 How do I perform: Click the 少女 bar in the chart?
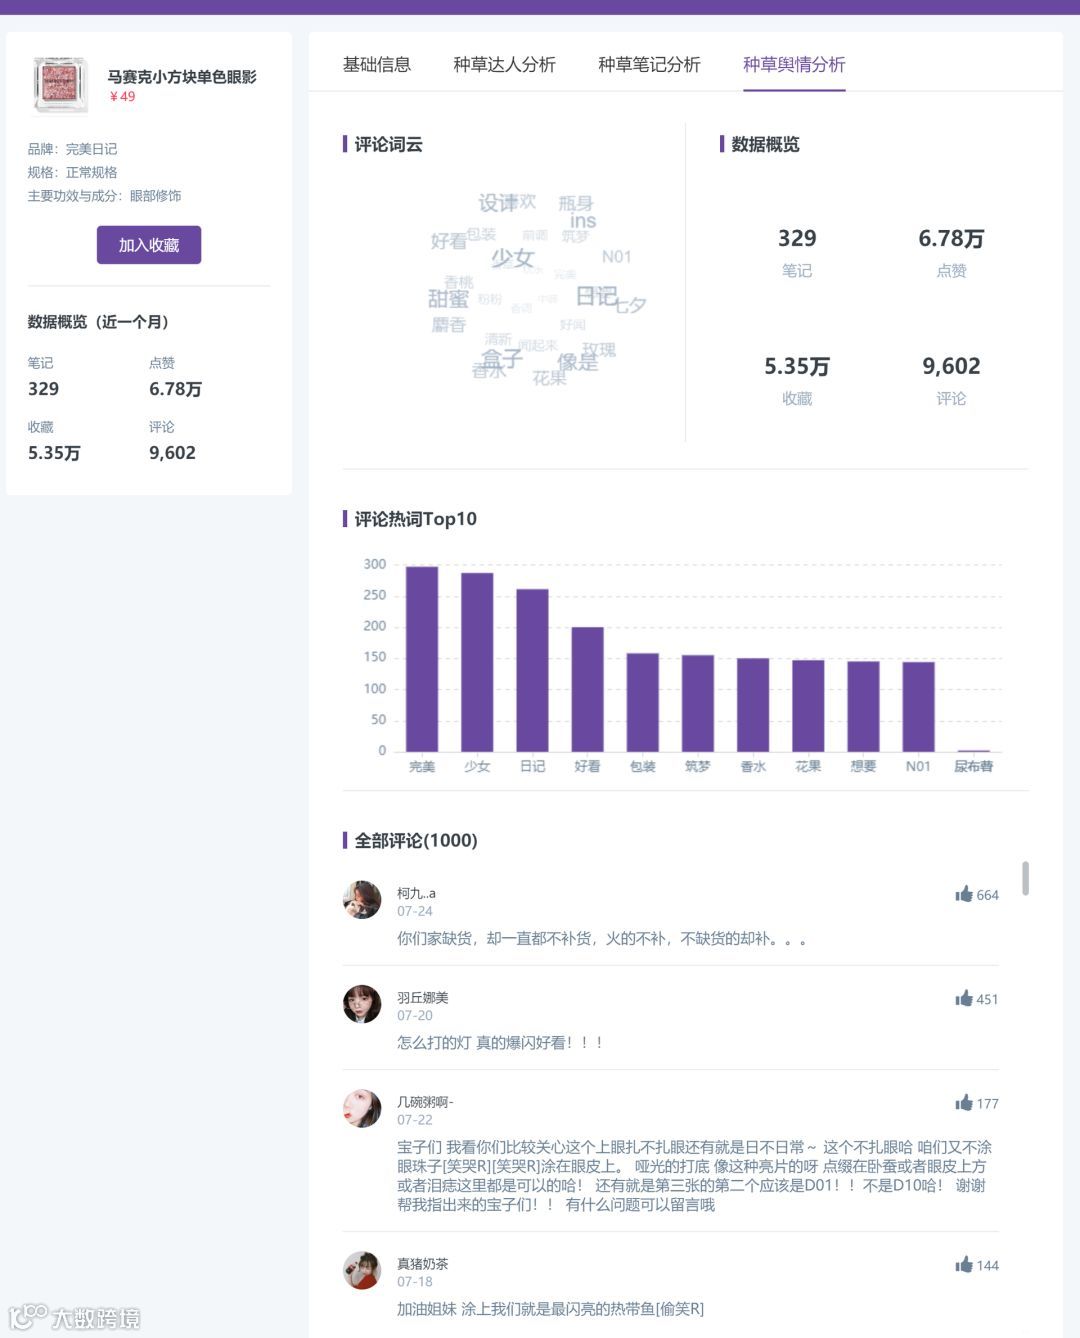pyautogui.click(x=477, y=662)
